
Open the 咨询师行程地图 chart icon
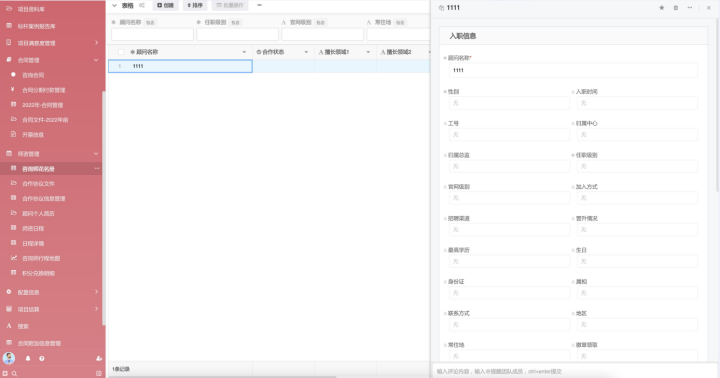click(x=13, y=258)
